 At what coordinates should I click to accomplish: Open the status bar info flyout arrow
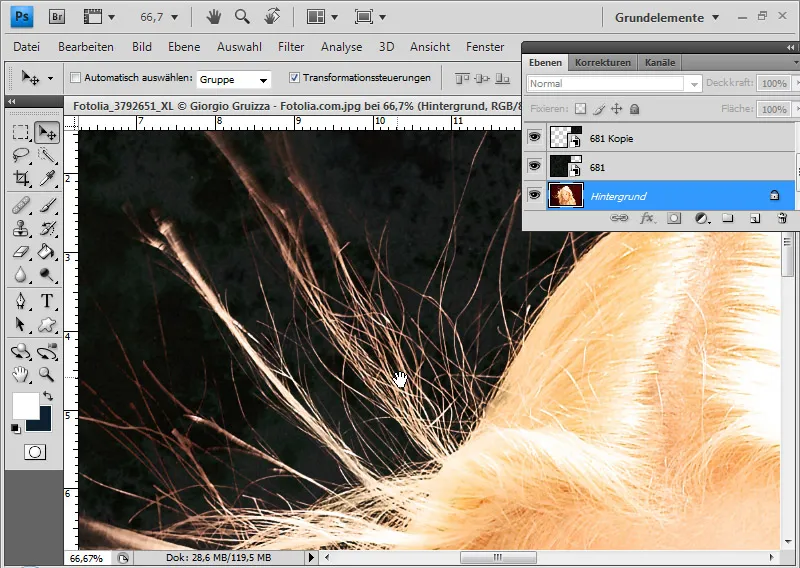coord(311,557)
